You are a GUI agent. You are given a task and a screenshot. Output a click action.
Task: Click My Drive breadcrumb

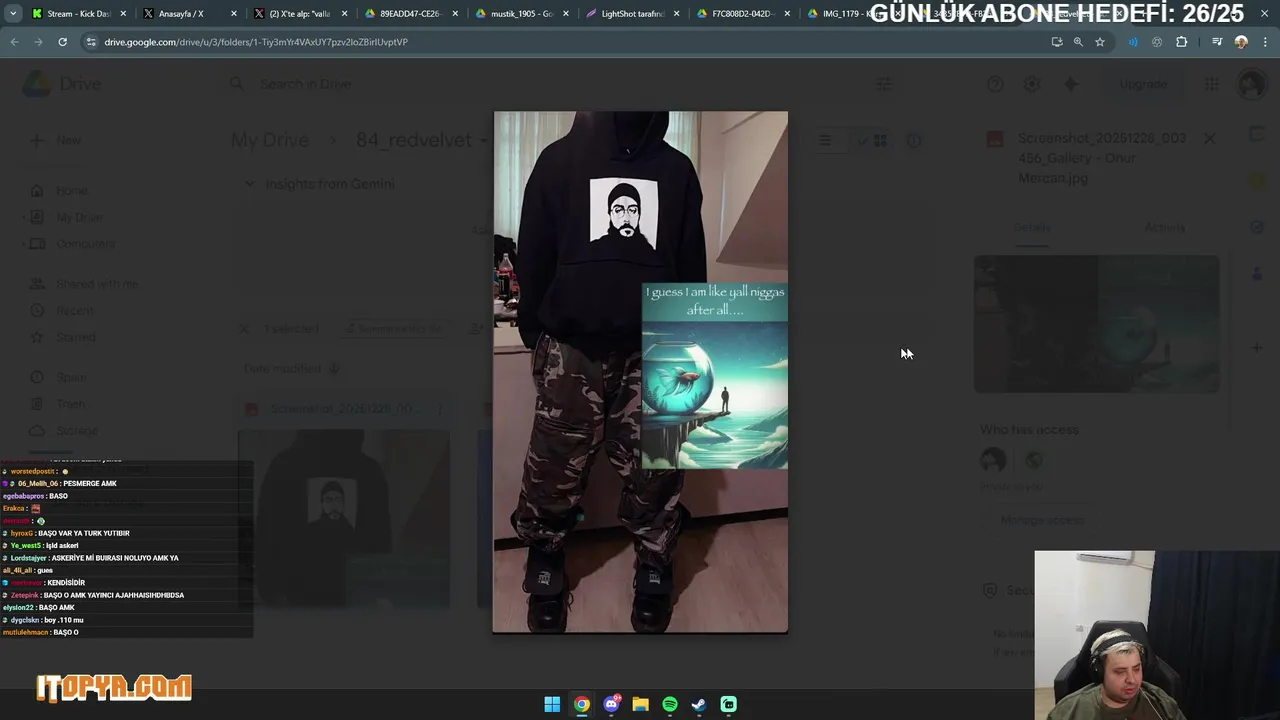270,140
